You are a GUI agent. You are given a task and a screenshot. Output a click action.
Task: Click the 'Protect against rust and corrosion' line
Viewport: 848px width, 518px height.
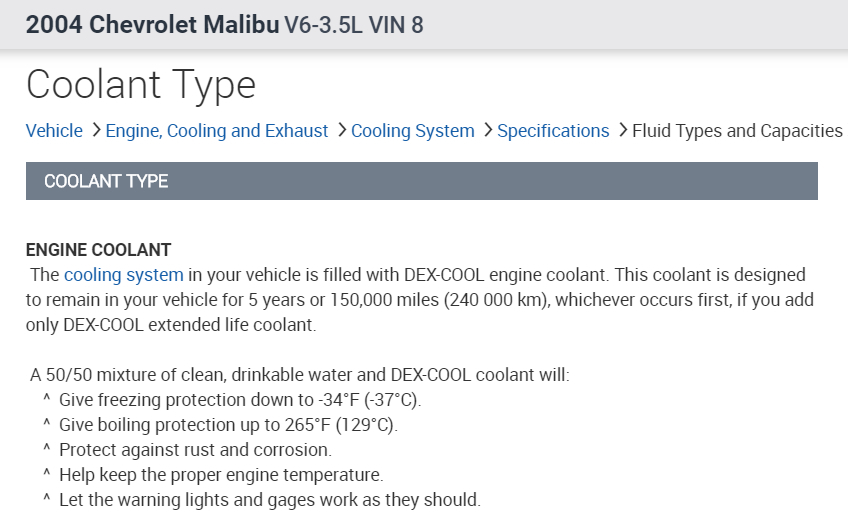tap(195, 450)
